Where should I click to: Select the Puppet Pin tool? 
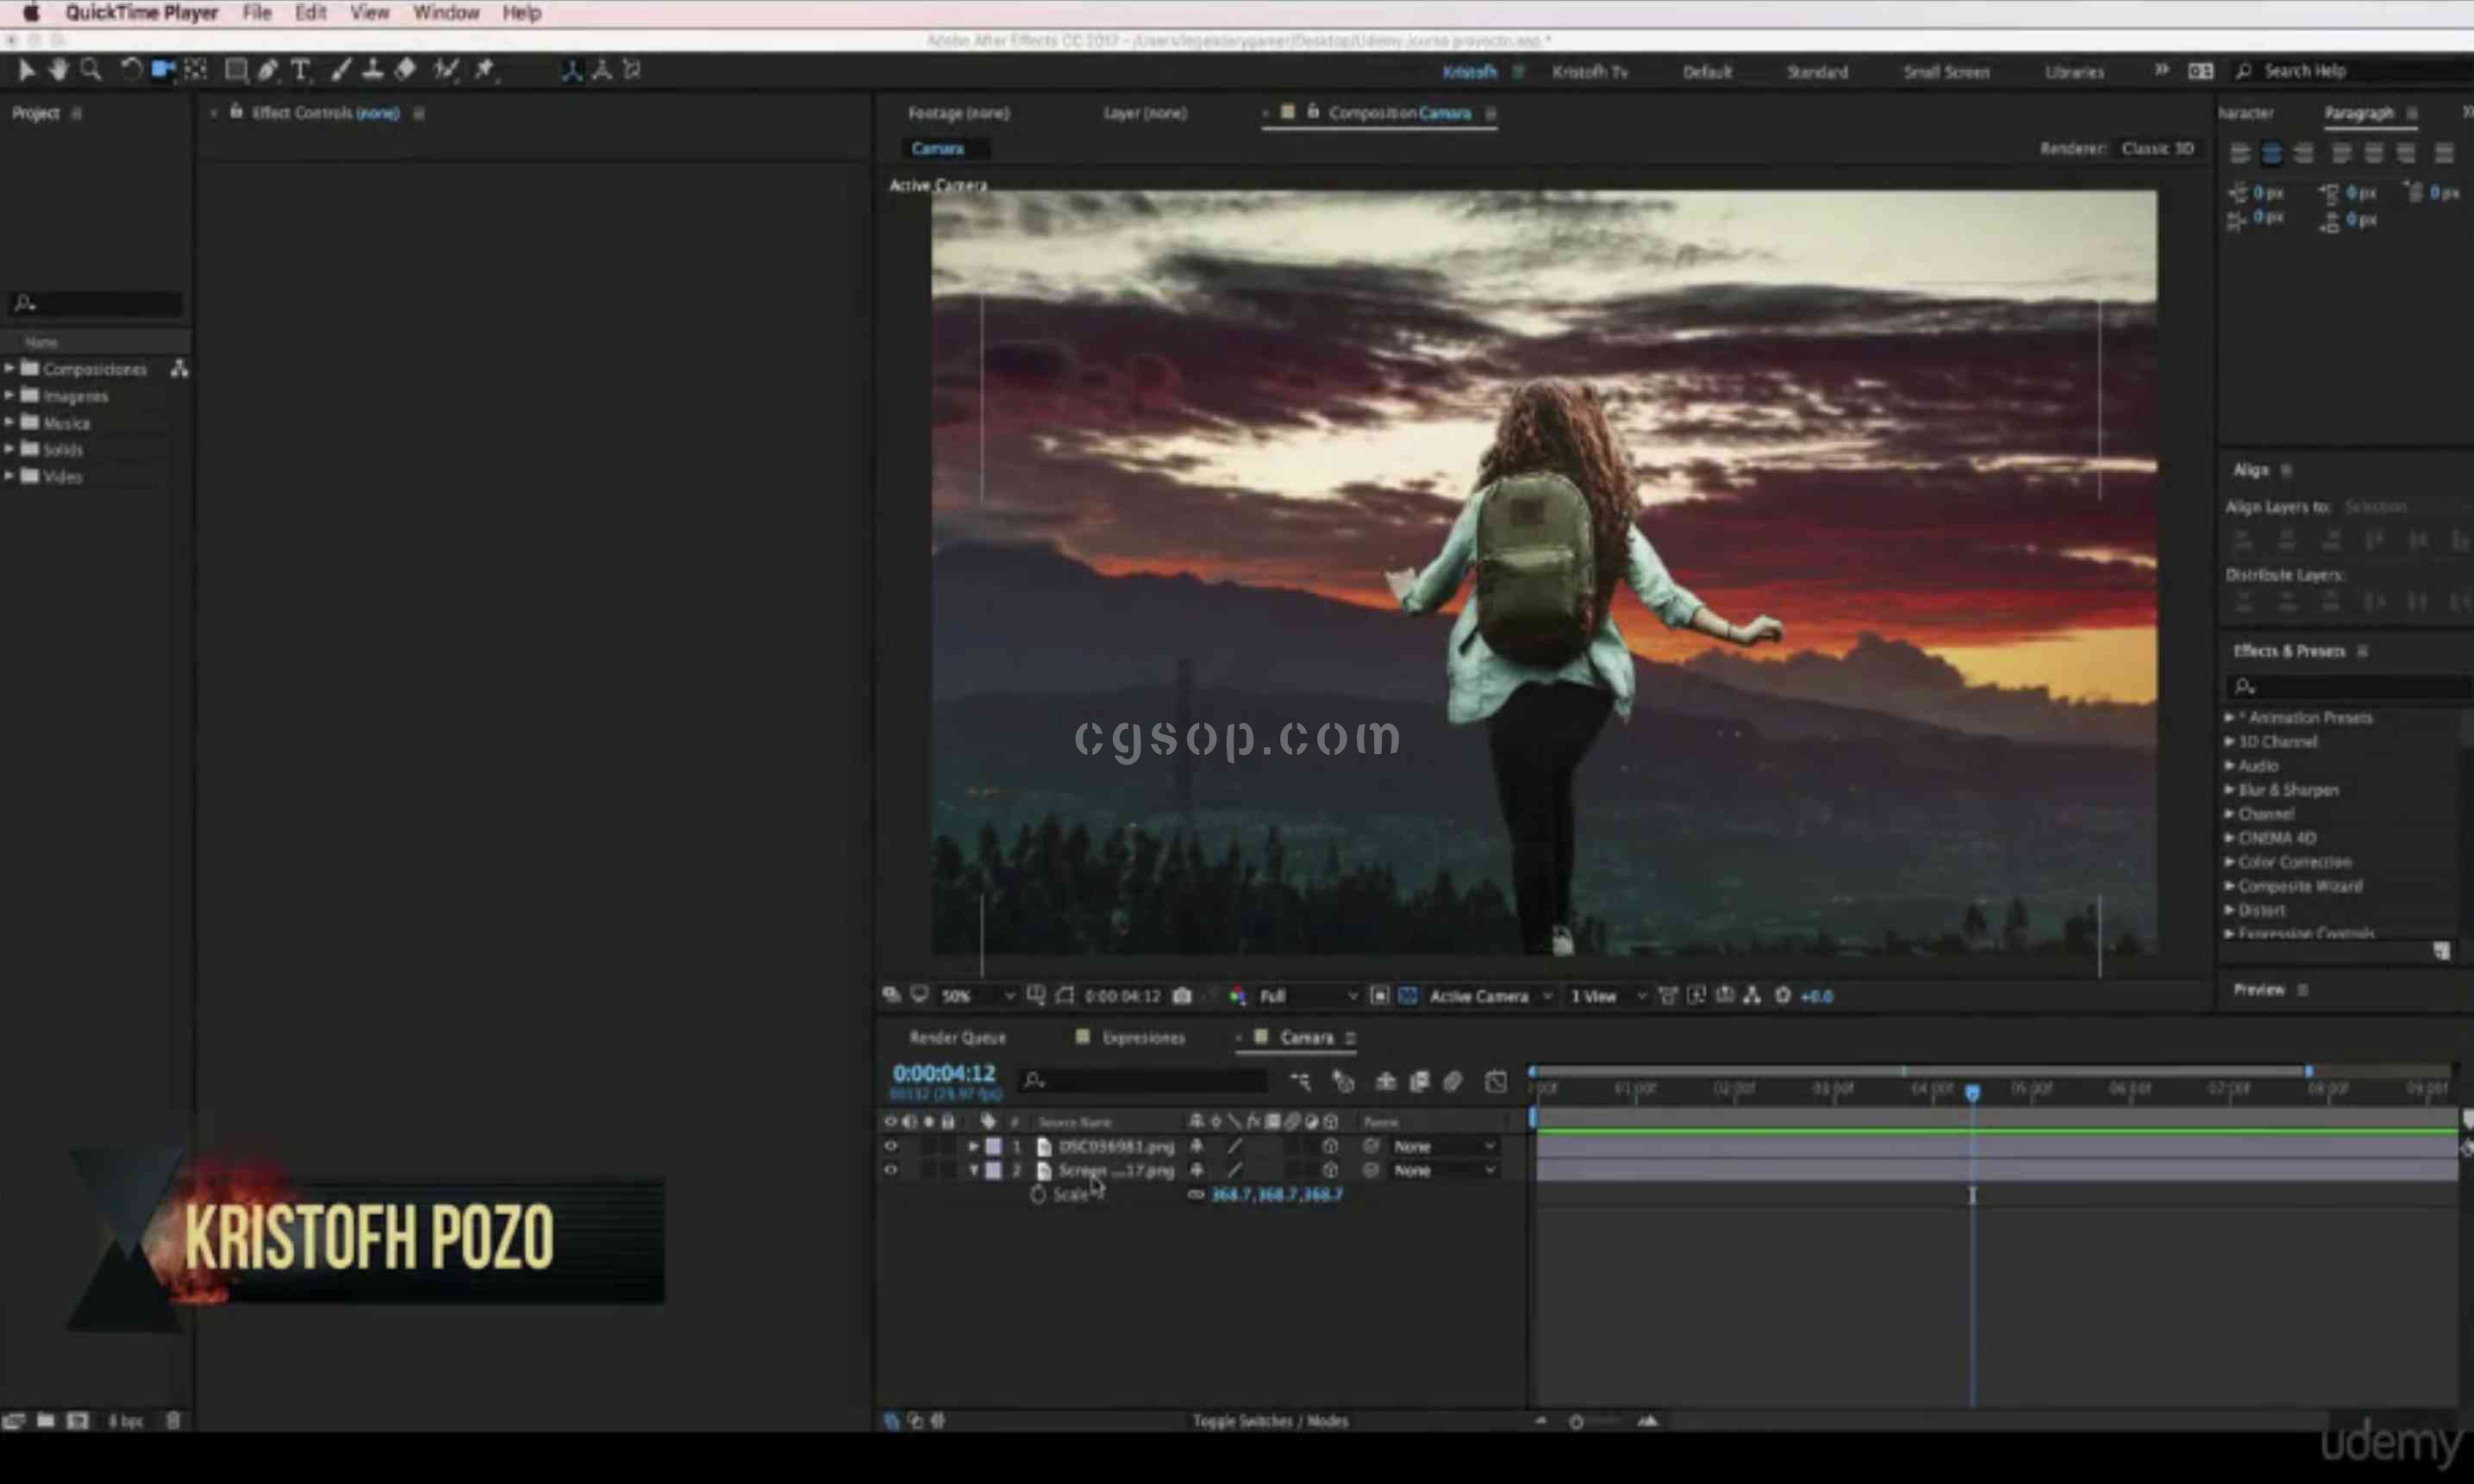pyautogui.click(x=485, y=70)
